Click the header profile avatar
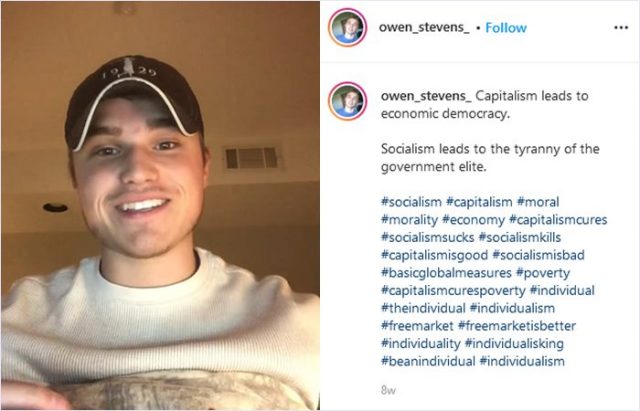 coord(348,27)
